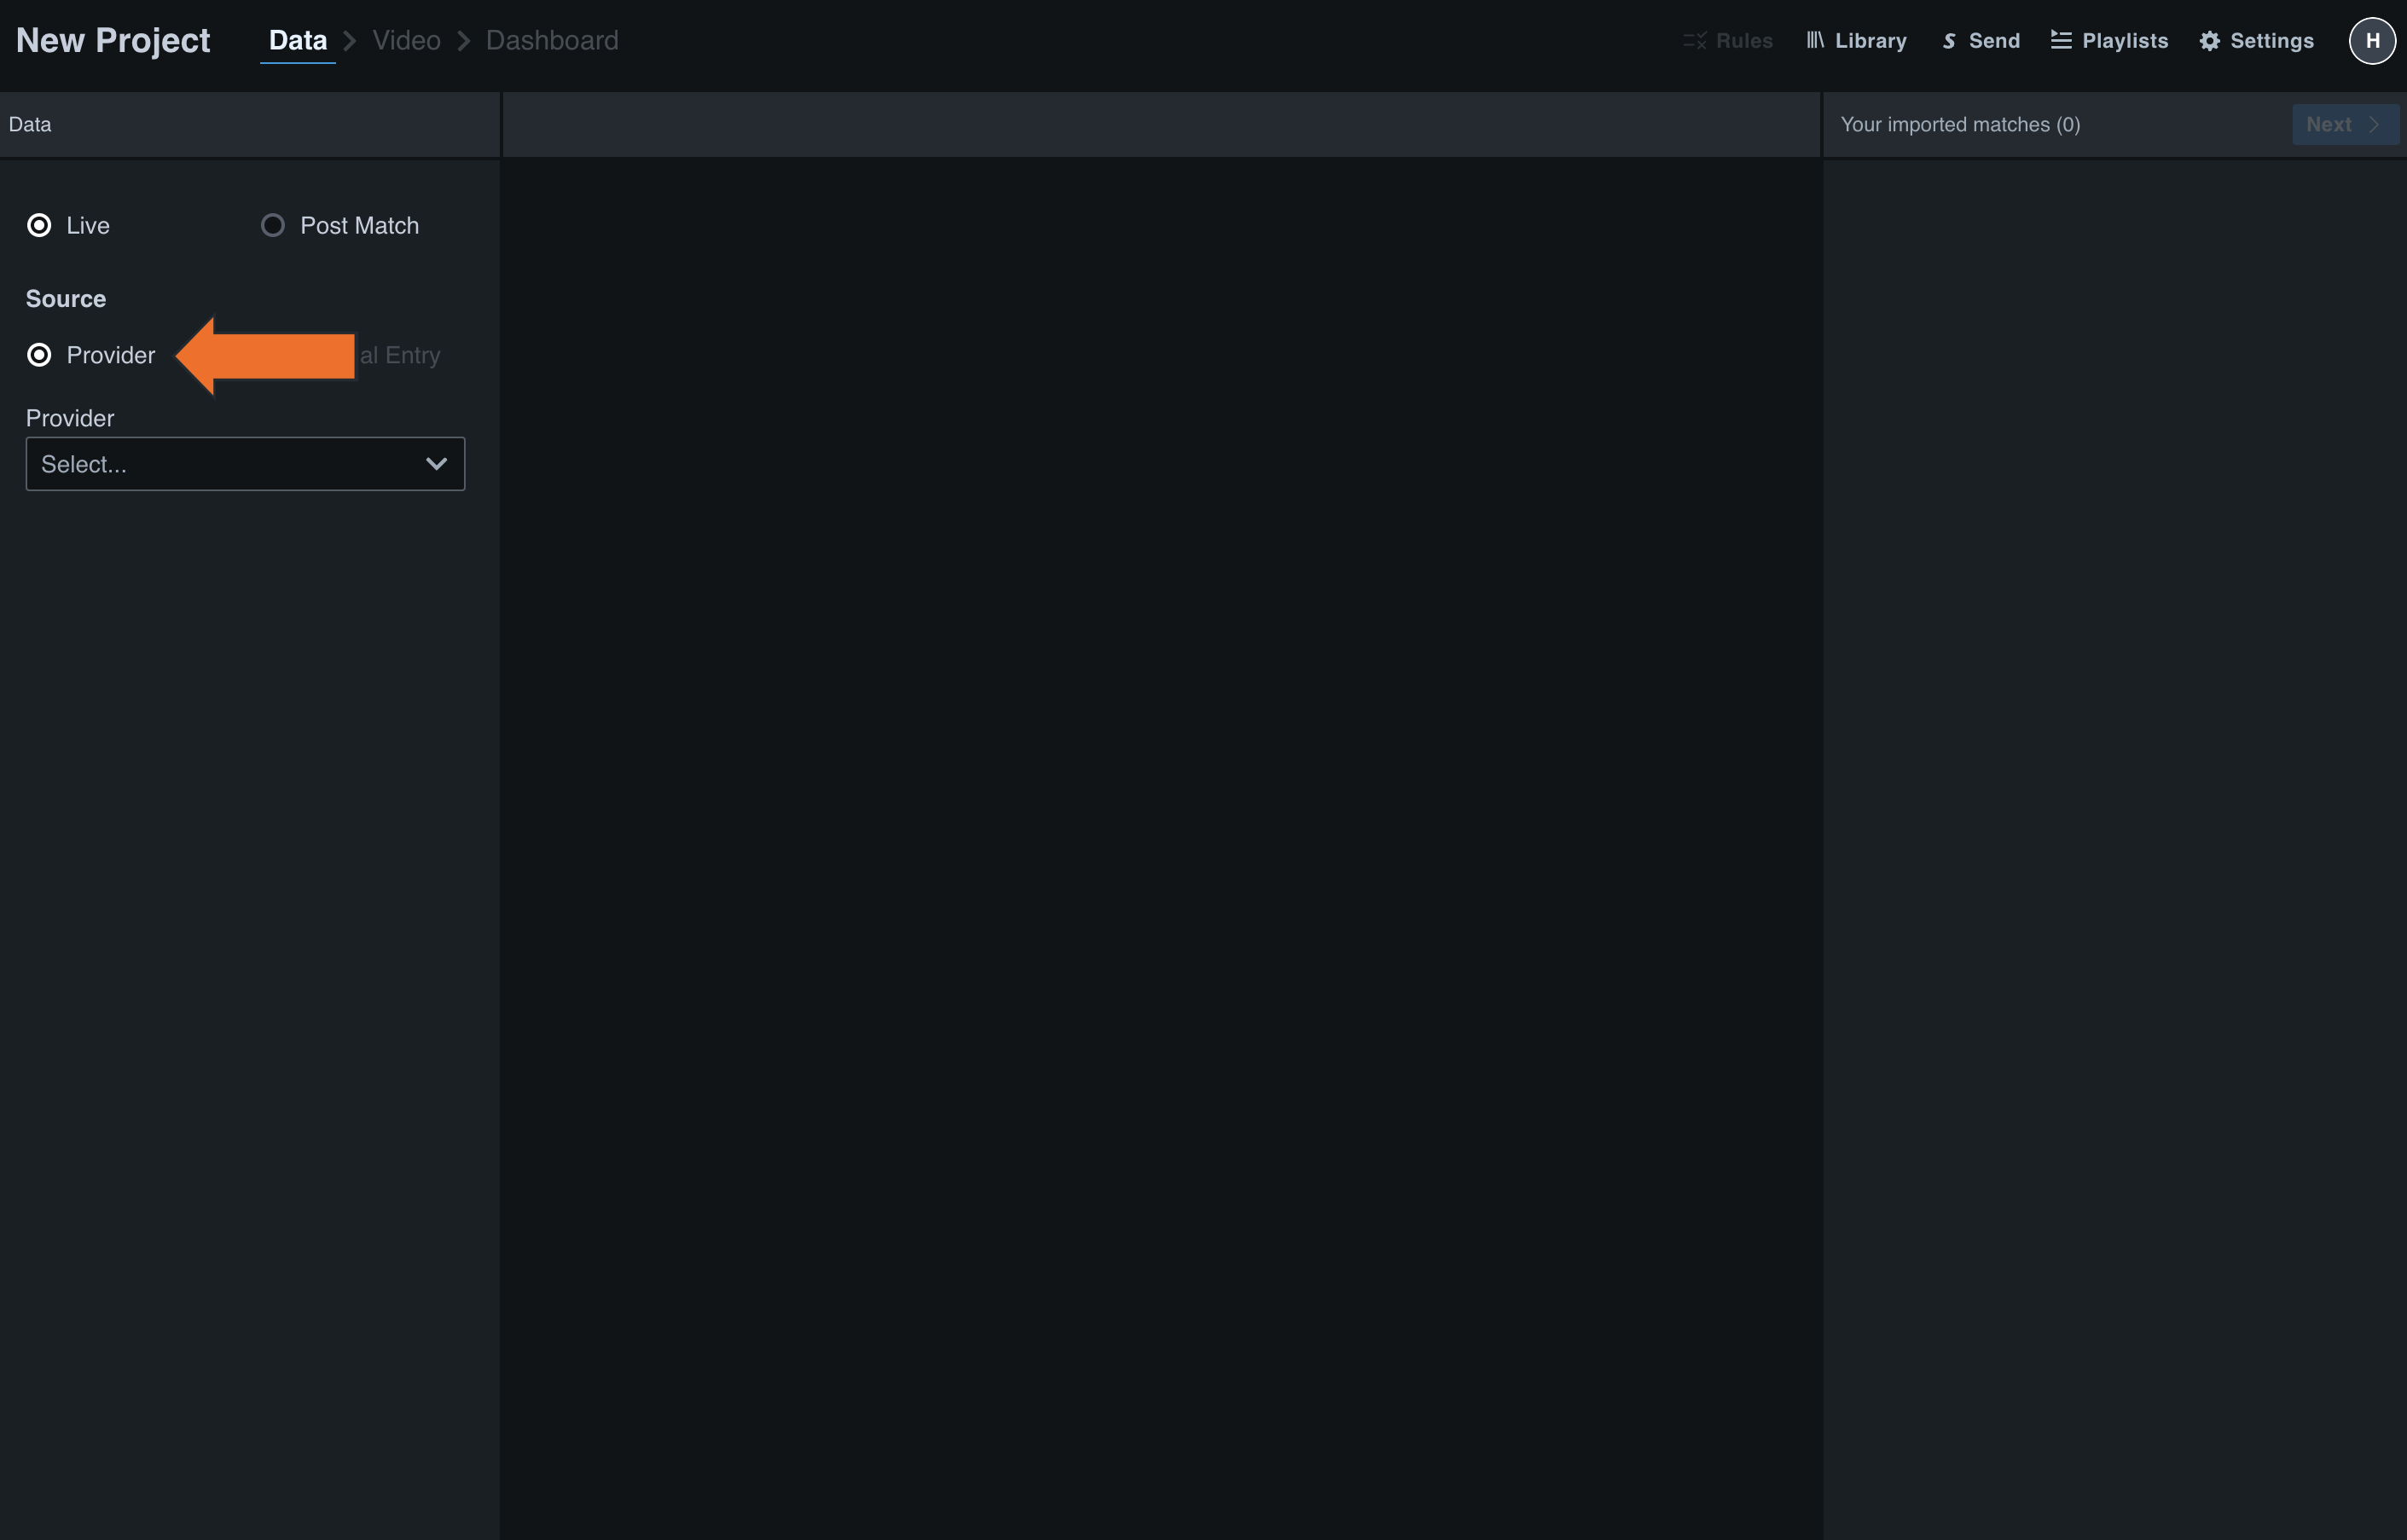Click the New Project title
The image size is (2407, 1540).
coord(113,40)
